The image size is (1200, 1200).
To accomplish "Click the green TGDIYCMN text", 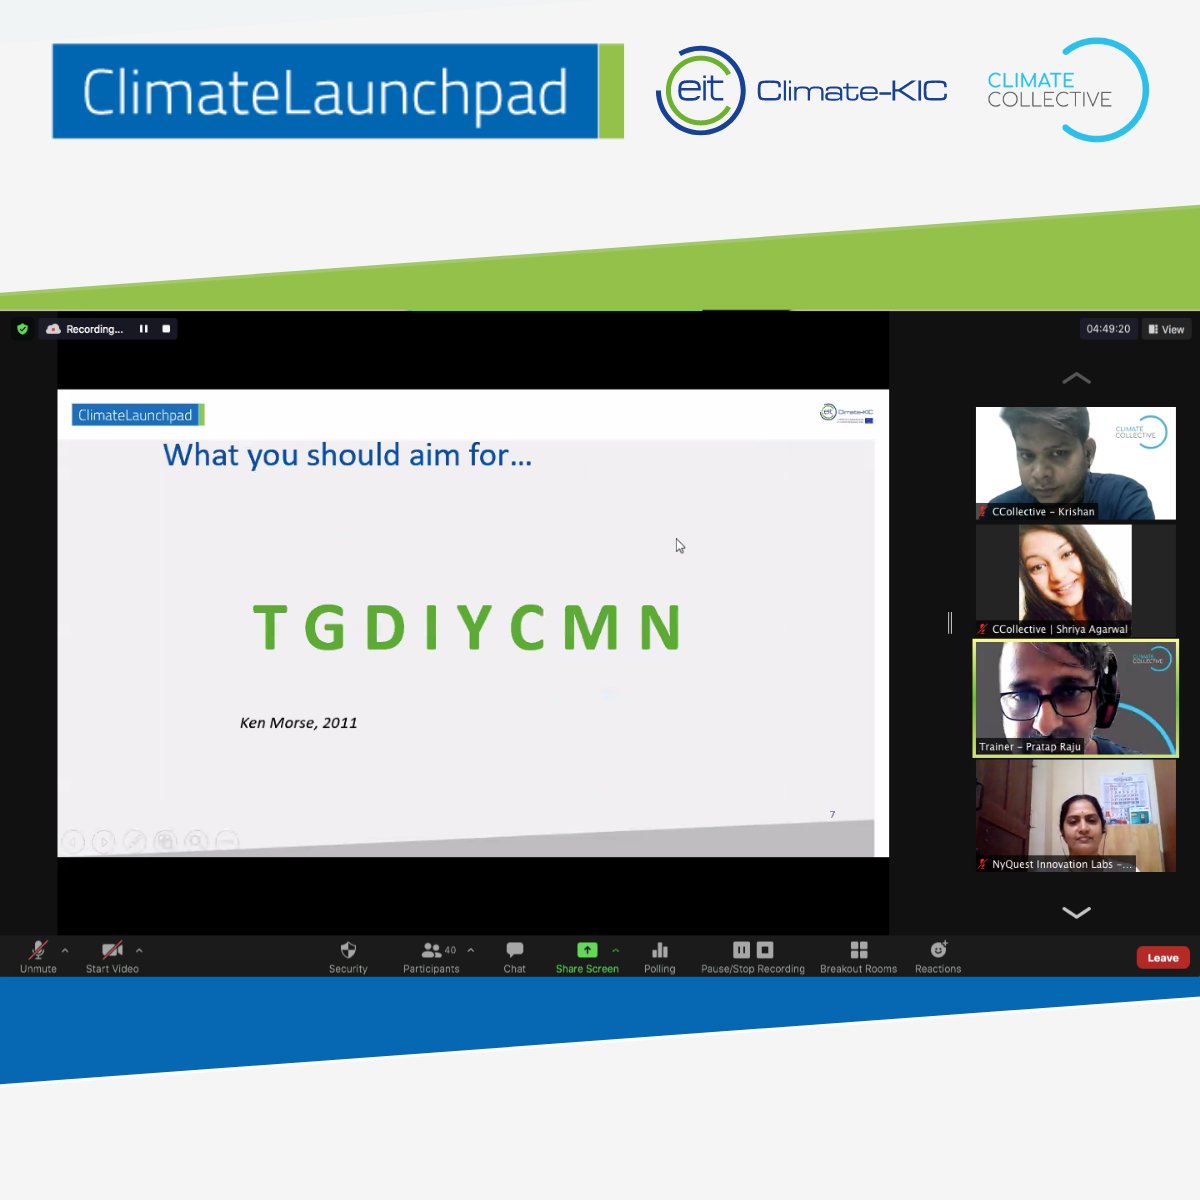I will point(468,627).
